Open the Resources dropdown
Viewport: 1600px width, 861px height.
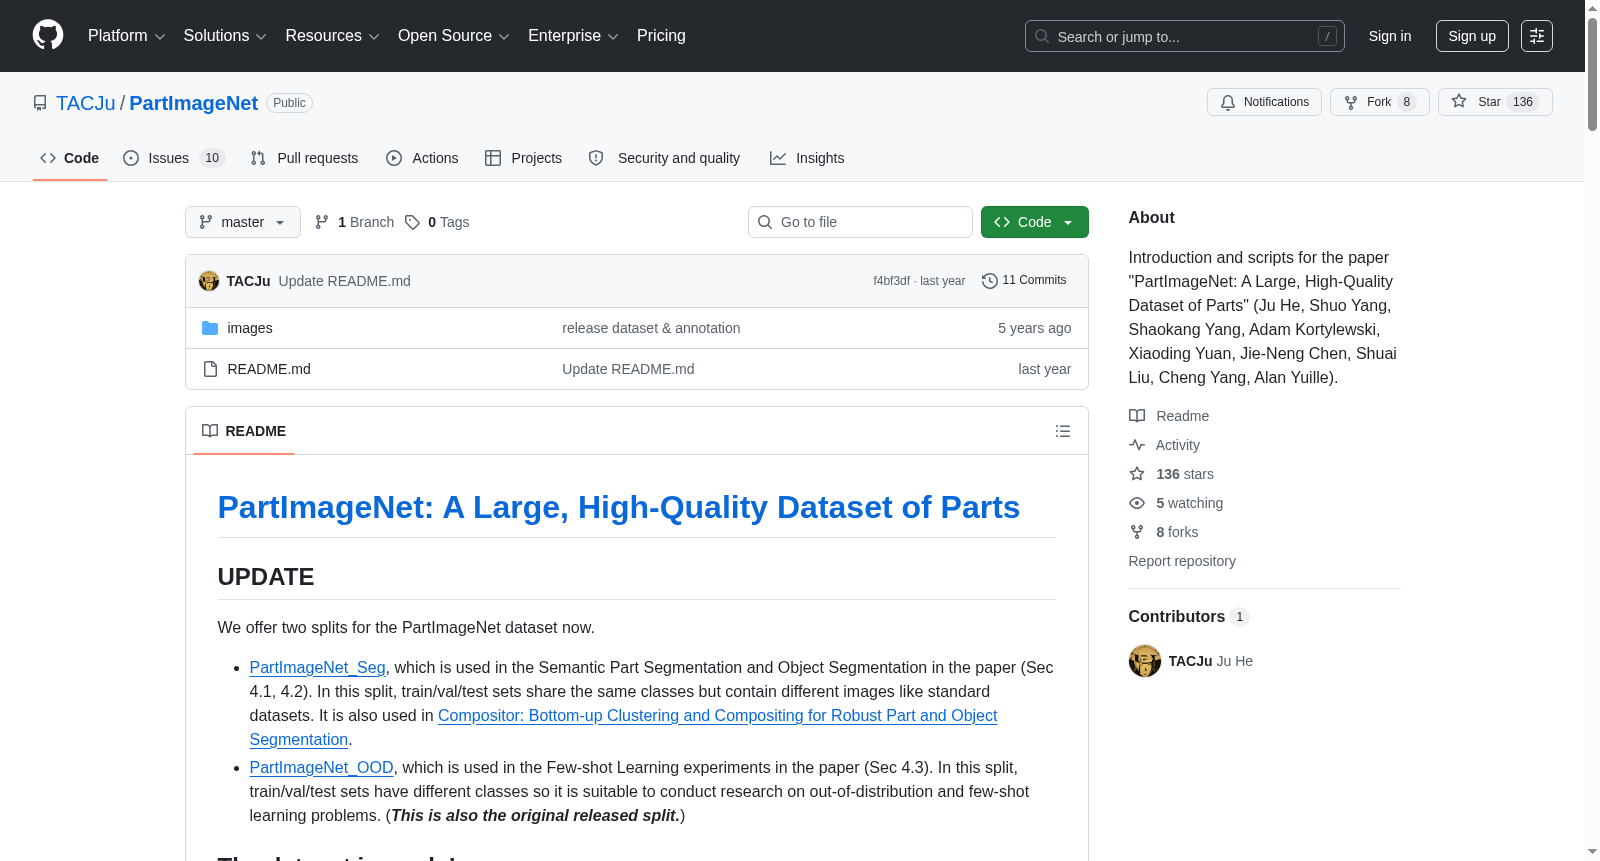[x=332, y=36]
